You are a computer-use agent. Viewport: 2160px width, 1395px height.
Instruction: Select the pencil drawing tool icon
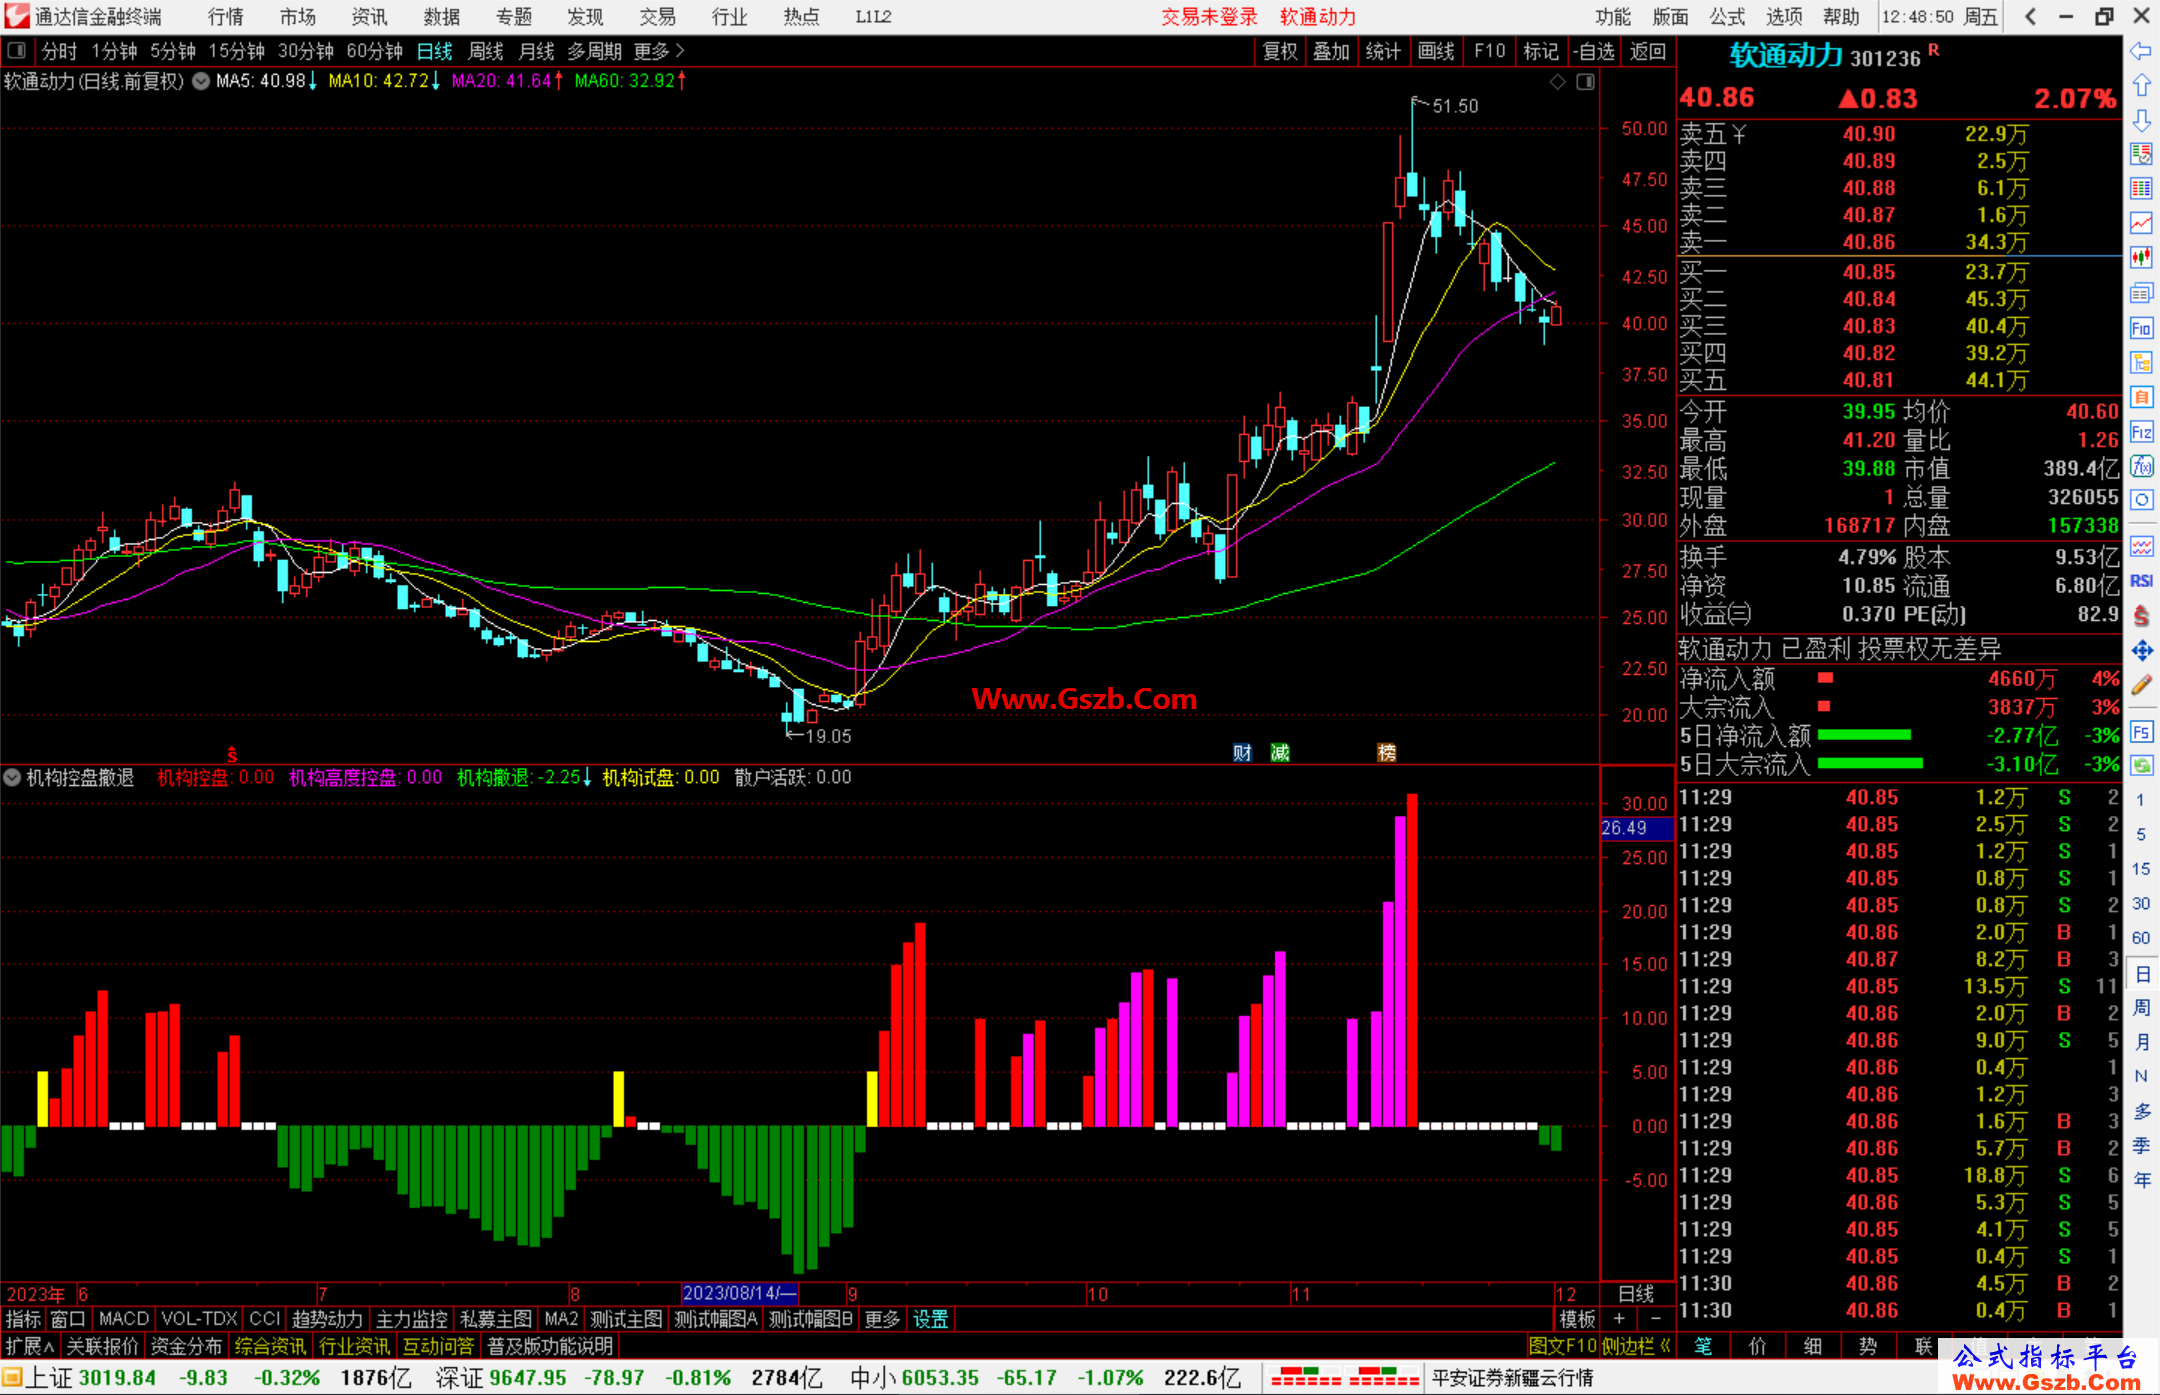tap(2141, 685)
